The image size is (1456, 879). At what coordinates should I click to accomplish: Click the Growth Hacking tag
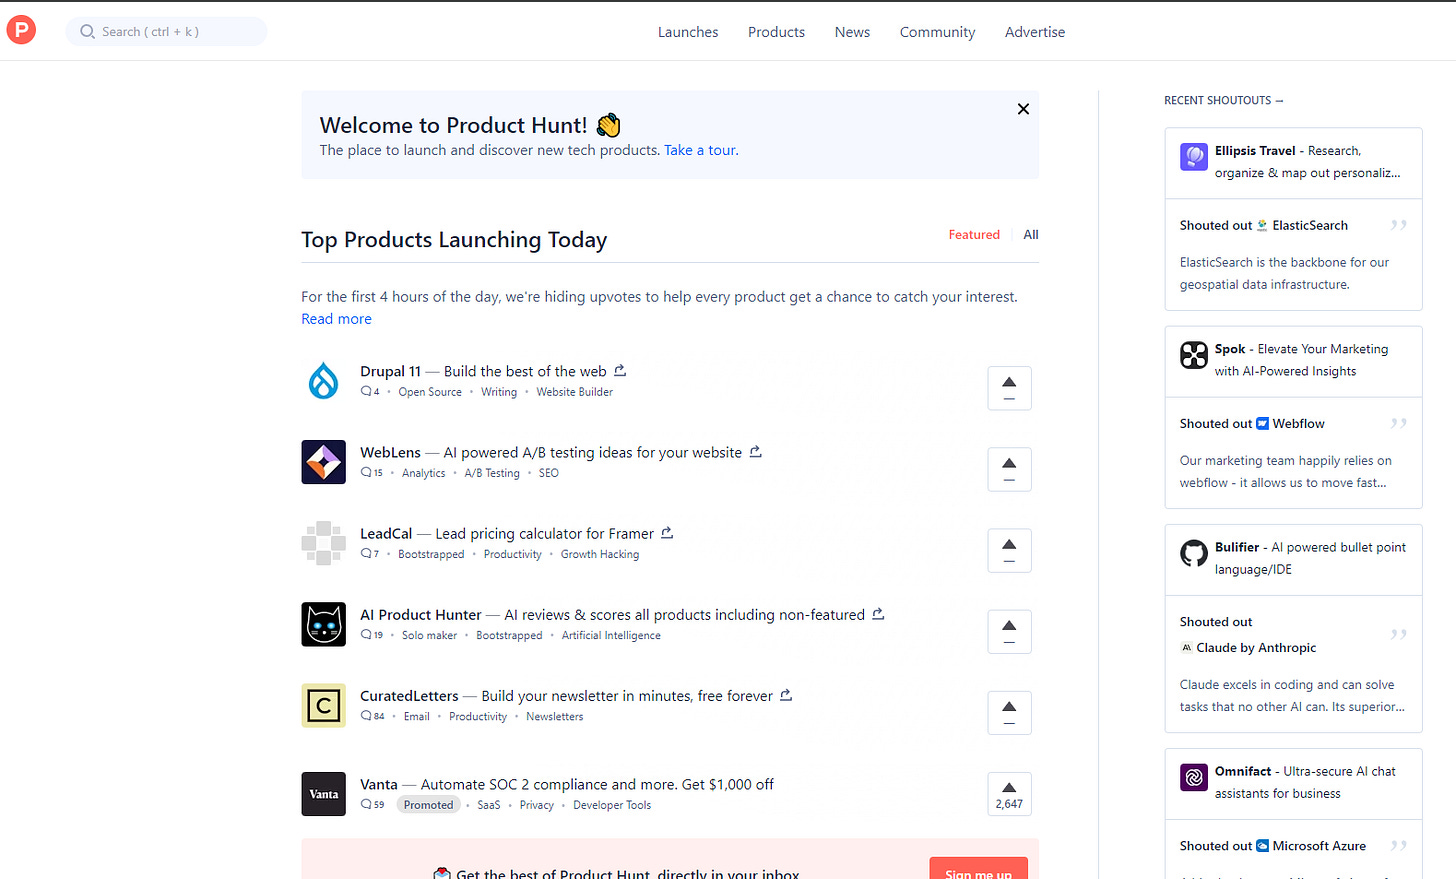(x=600, y=554)
